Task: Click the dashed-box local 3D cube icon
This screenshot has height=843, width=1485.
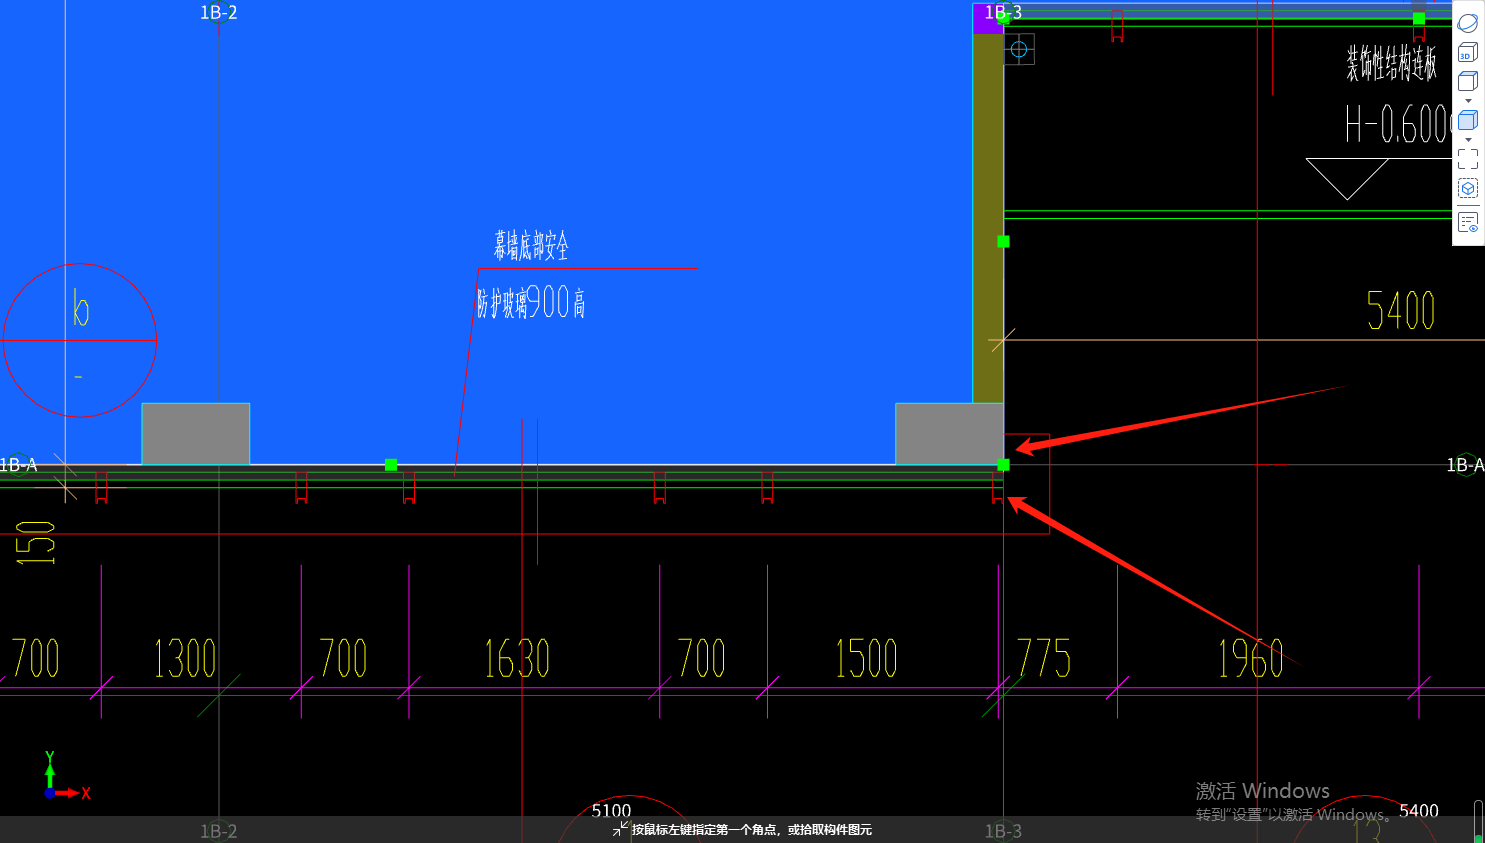Action: click(1467, 188)
